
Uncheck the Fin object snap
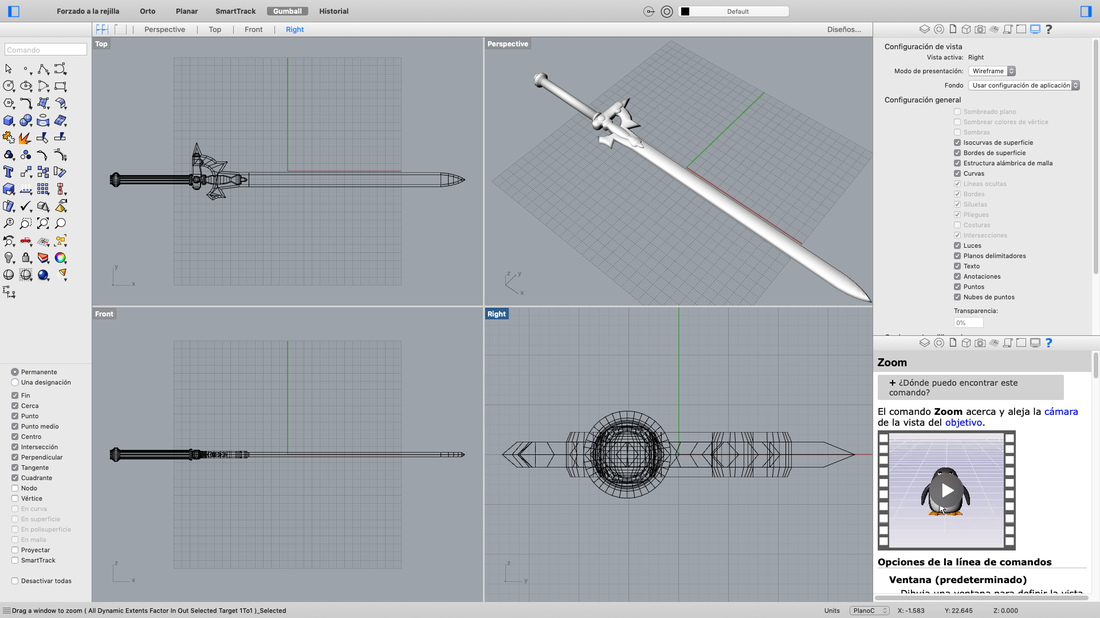15,396
